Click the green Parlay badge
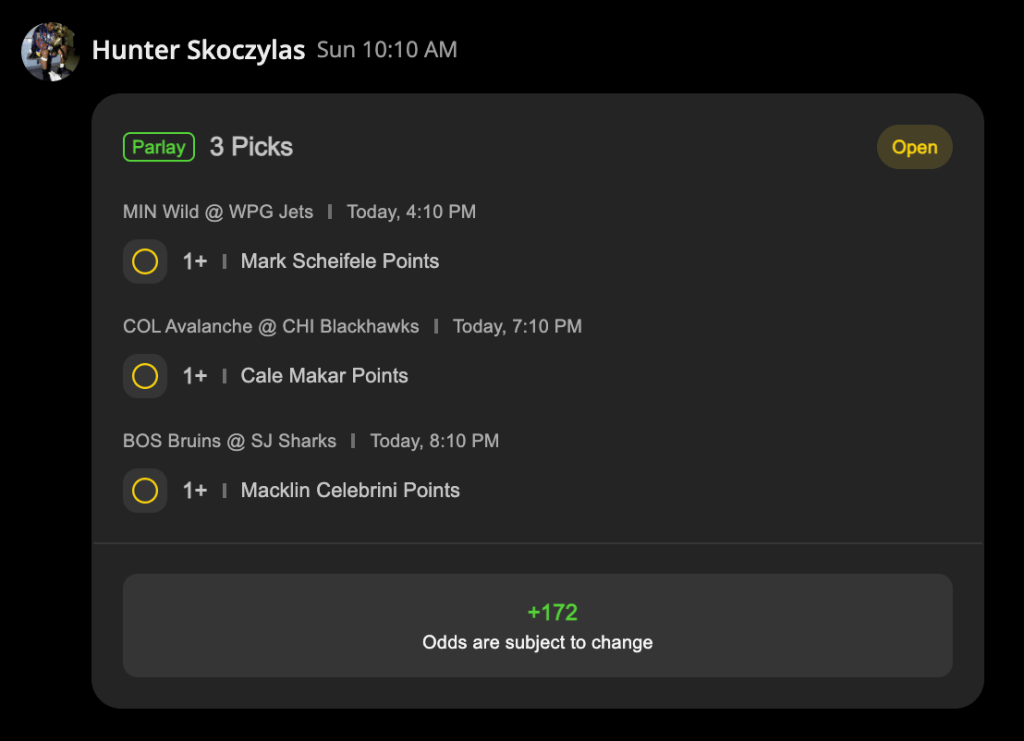The width and height of the screenshot is (1024, 741). tap(159, 147)
